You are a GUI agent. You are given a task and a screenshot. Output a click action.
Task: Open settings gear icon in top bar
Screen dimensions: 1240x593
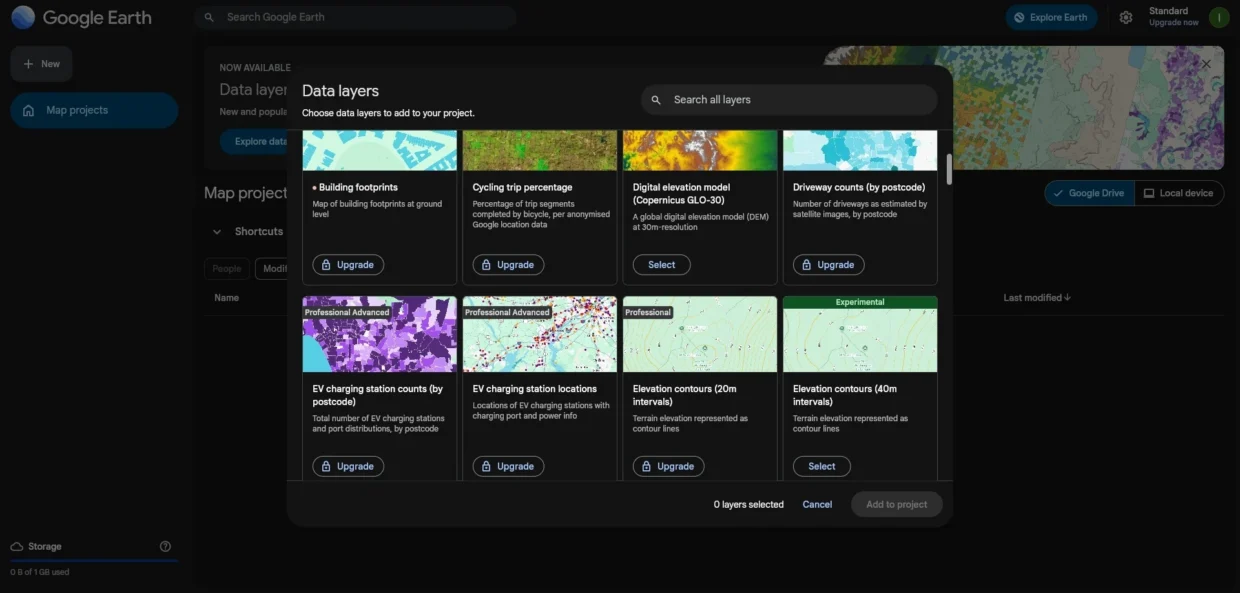1126,17
